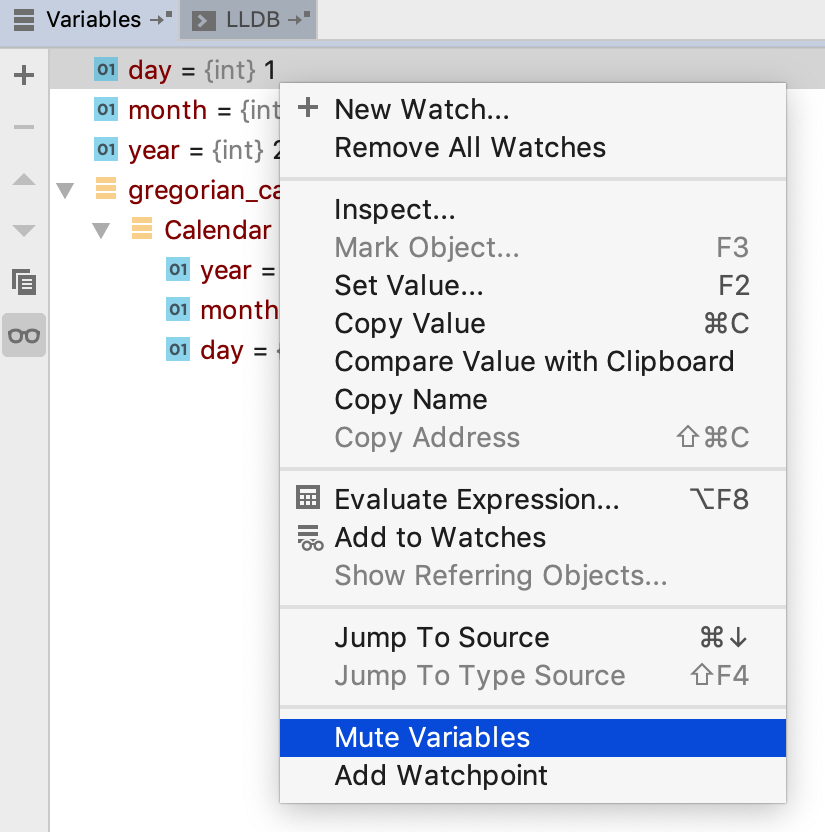Toggle the Show Watches glasses icon

[x=24, y=335]
